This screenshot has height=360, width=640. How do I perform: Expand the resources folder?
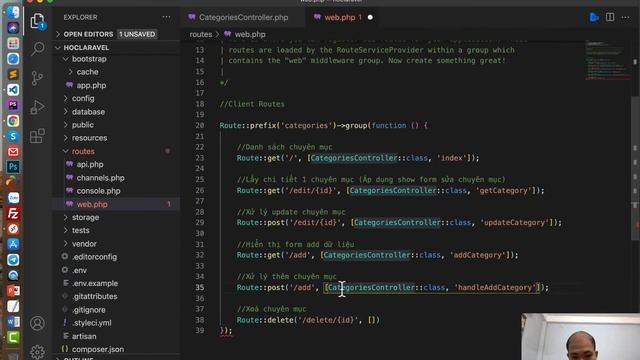click(89, 138)
